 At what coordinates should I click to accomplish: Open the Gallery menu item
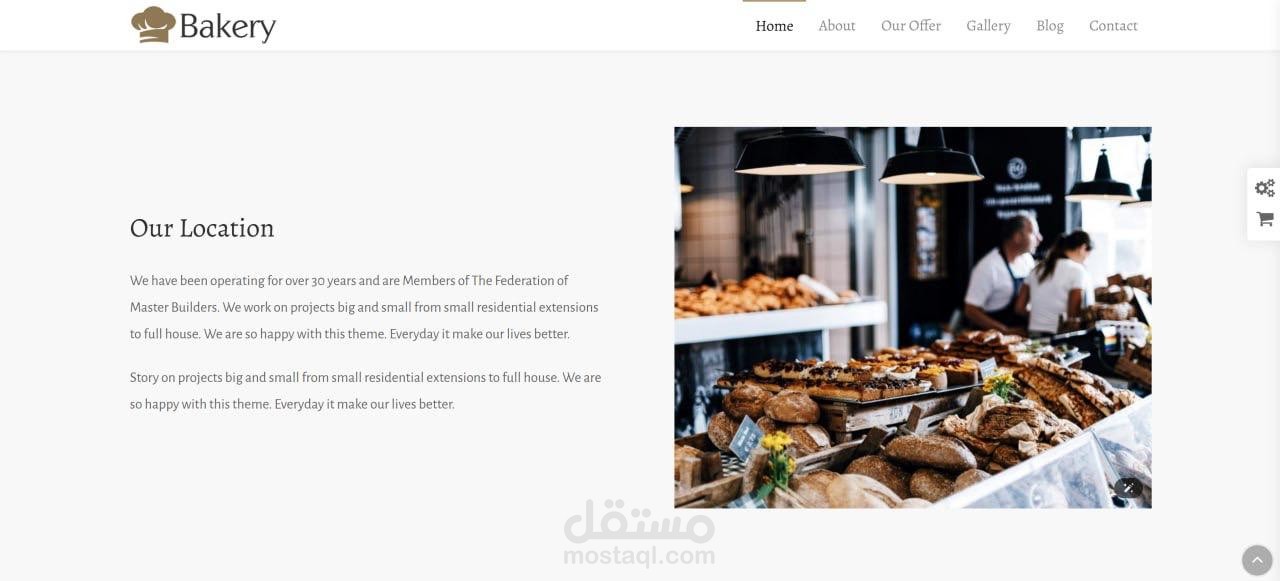click(988, 26)
